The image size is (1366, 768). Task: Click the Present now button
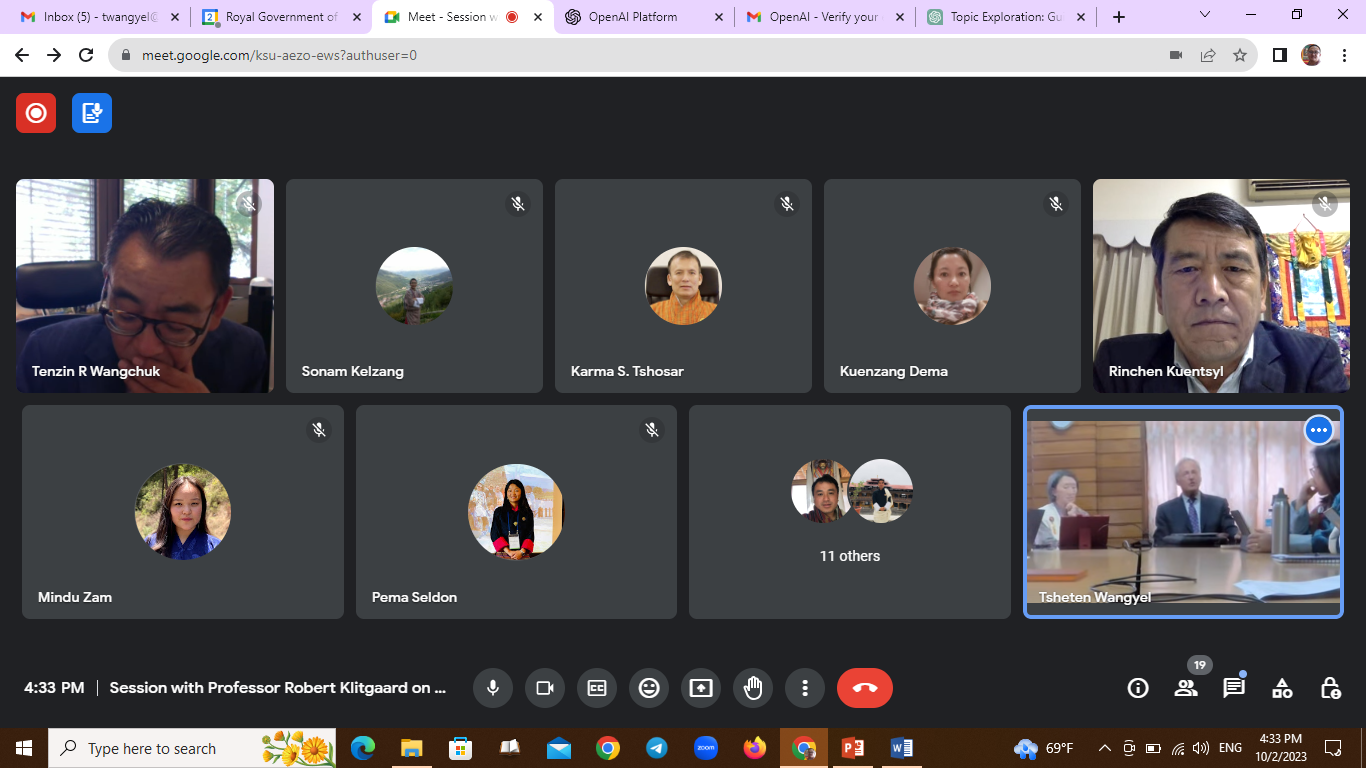[701, 688]
